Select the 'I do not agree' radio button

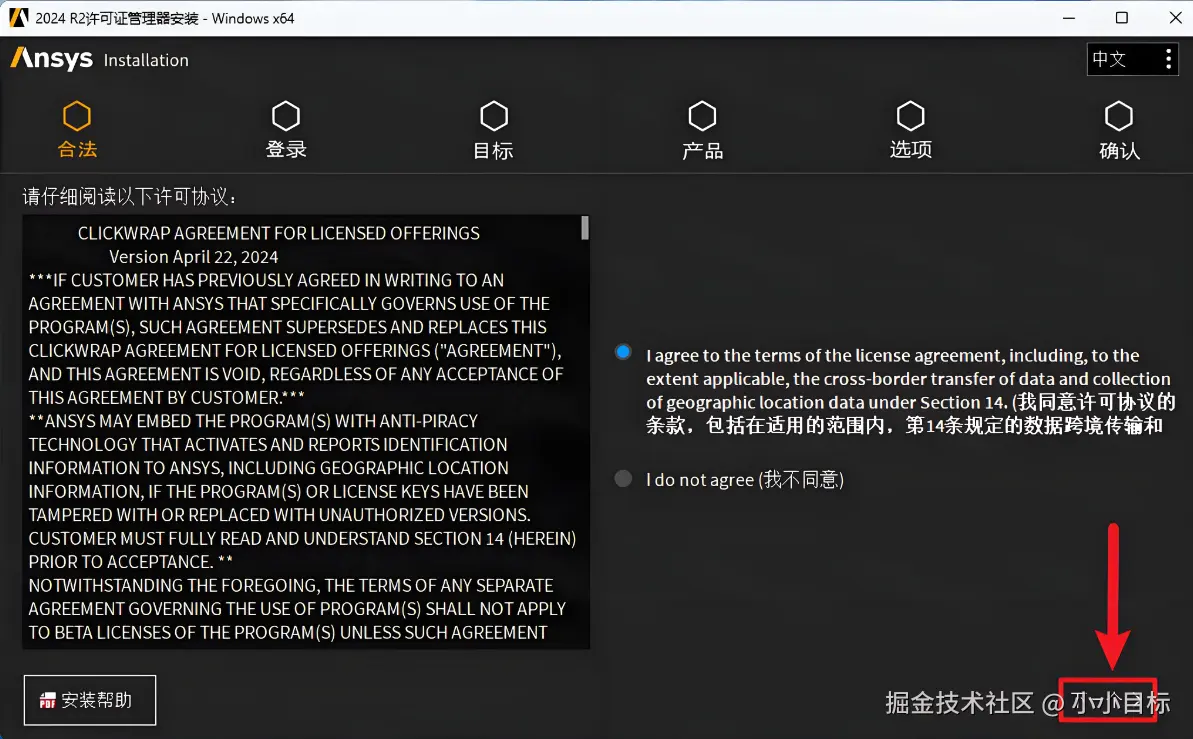click(x=623, y=479)
